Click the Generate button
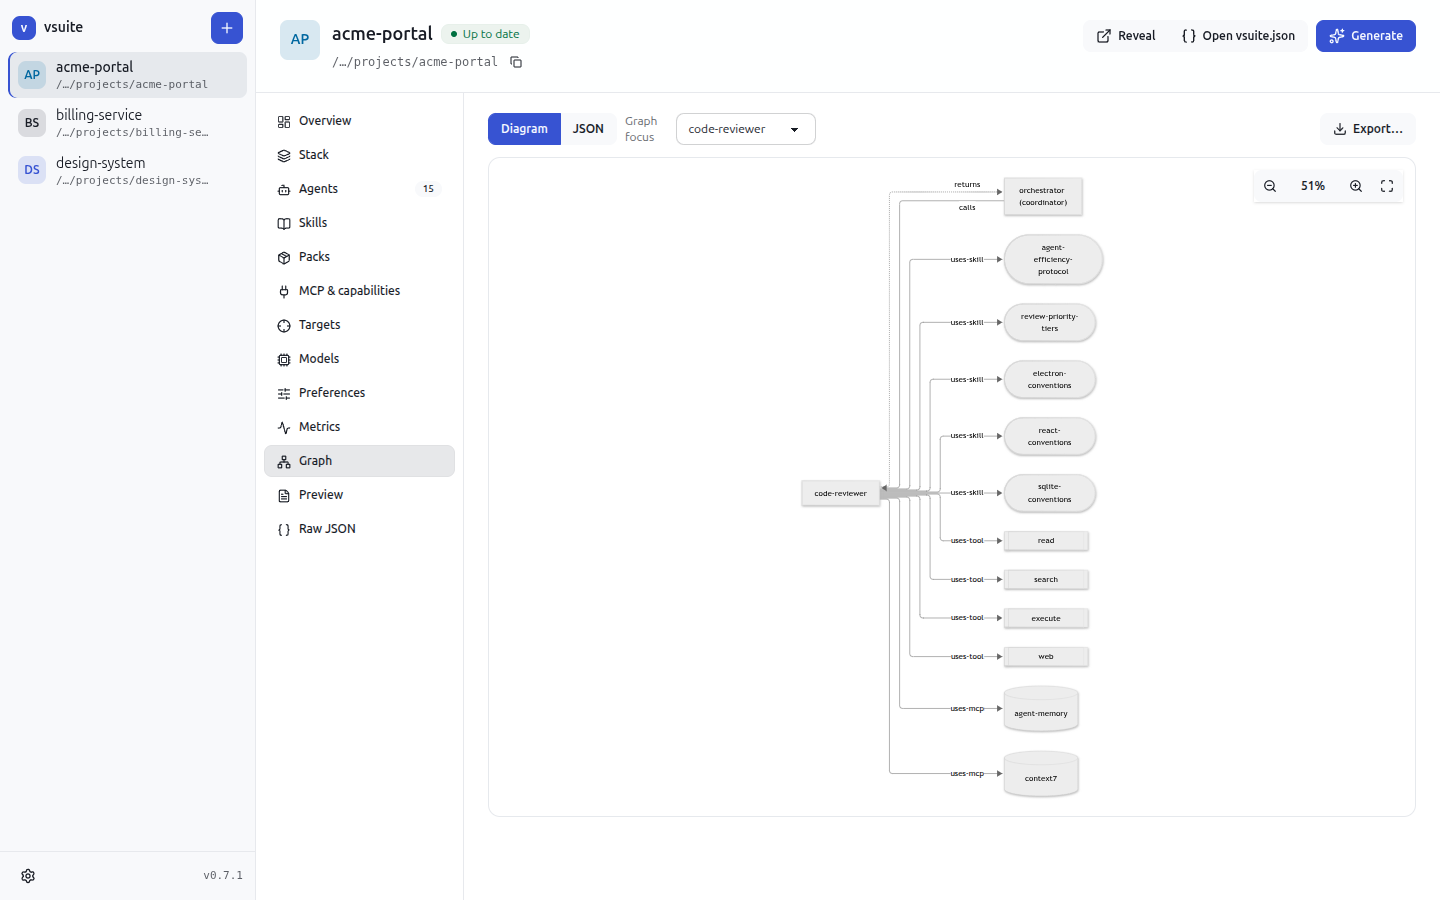Viewport: 1440px width, 900px height. 1366,36
